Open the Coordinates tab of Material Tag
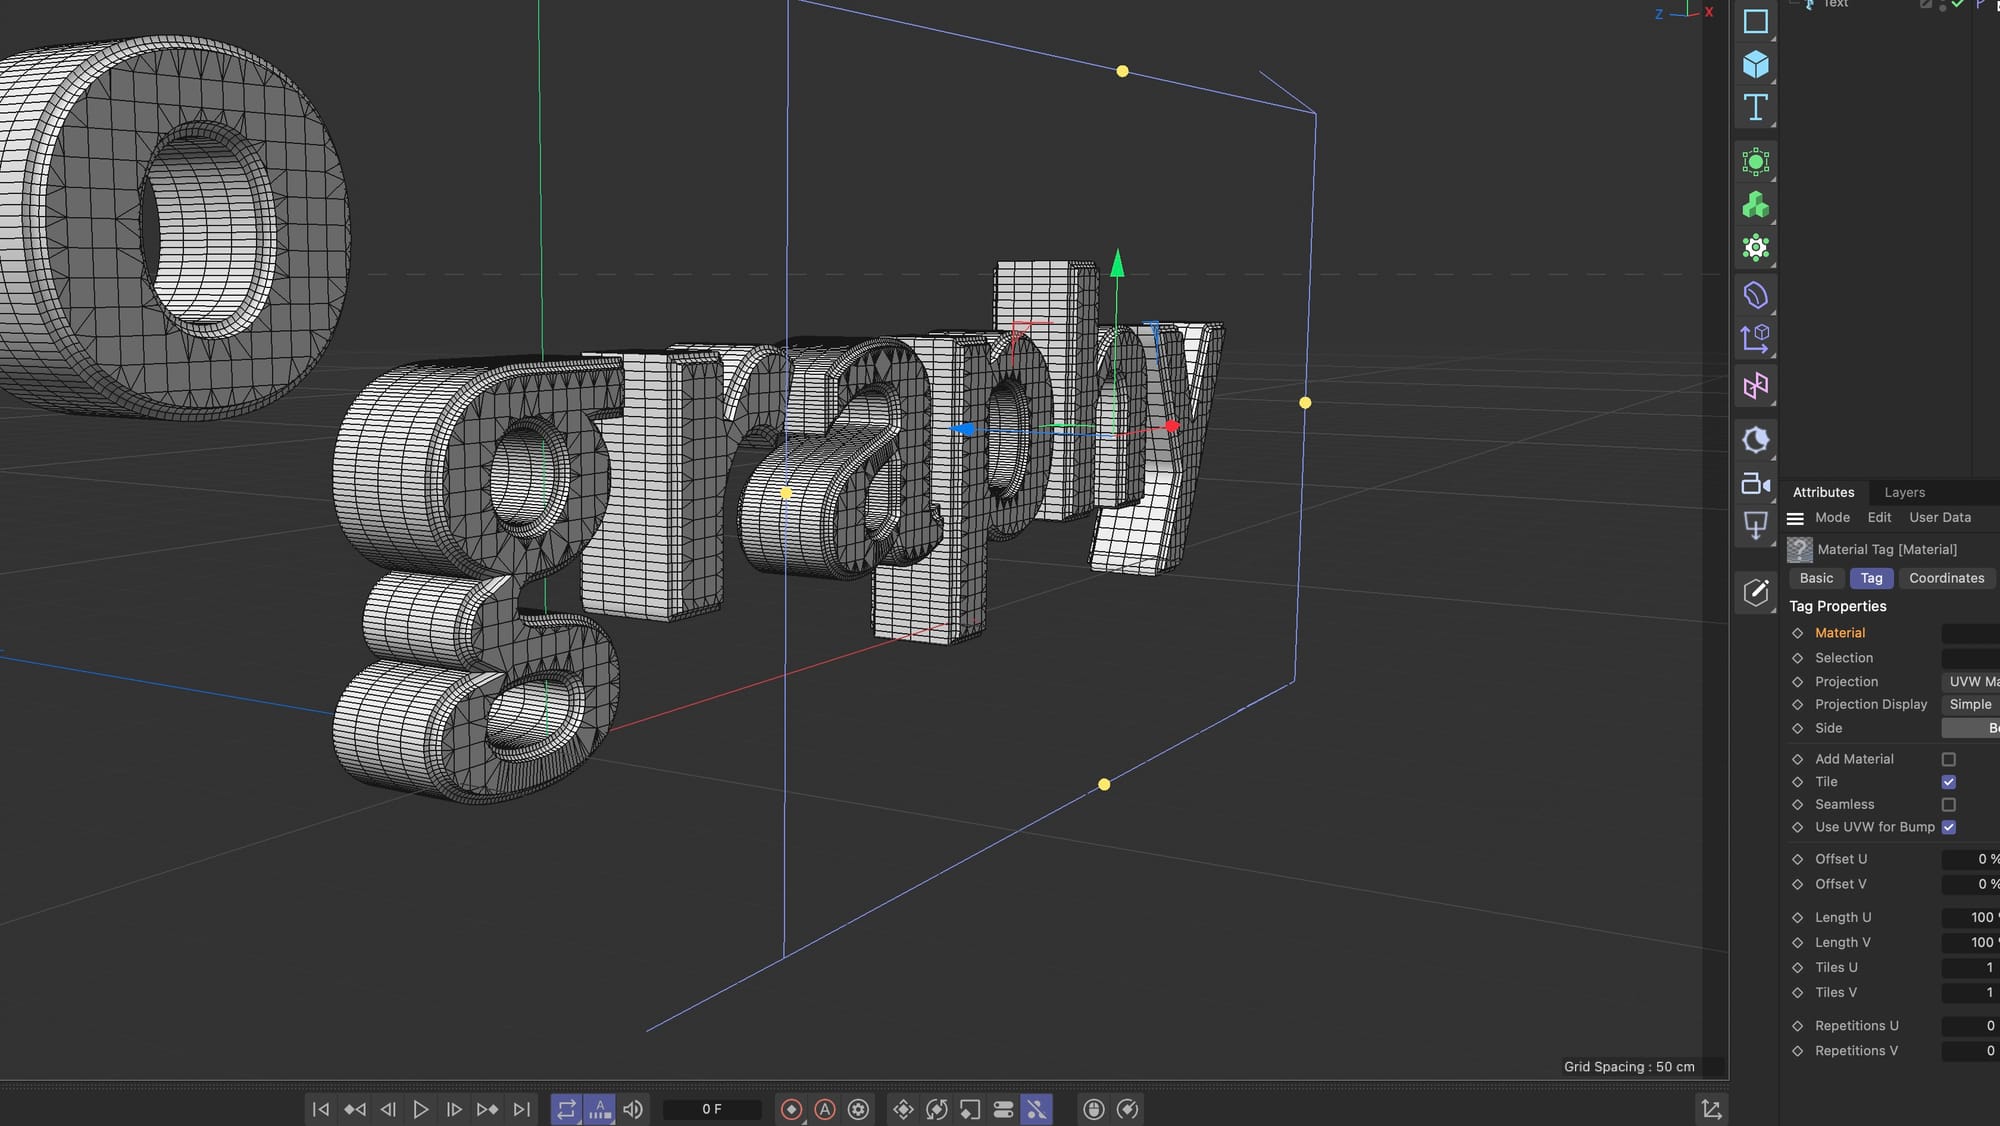The height and width of the screenshot is (1126, 2000). 1946,578
